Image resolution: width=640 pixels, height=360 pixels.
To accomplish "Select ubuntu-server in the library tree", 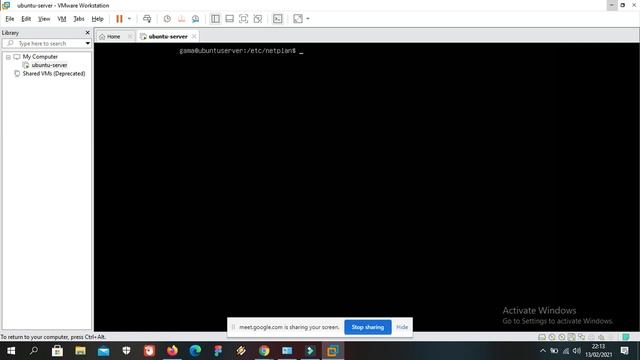I will pos(49,65).
